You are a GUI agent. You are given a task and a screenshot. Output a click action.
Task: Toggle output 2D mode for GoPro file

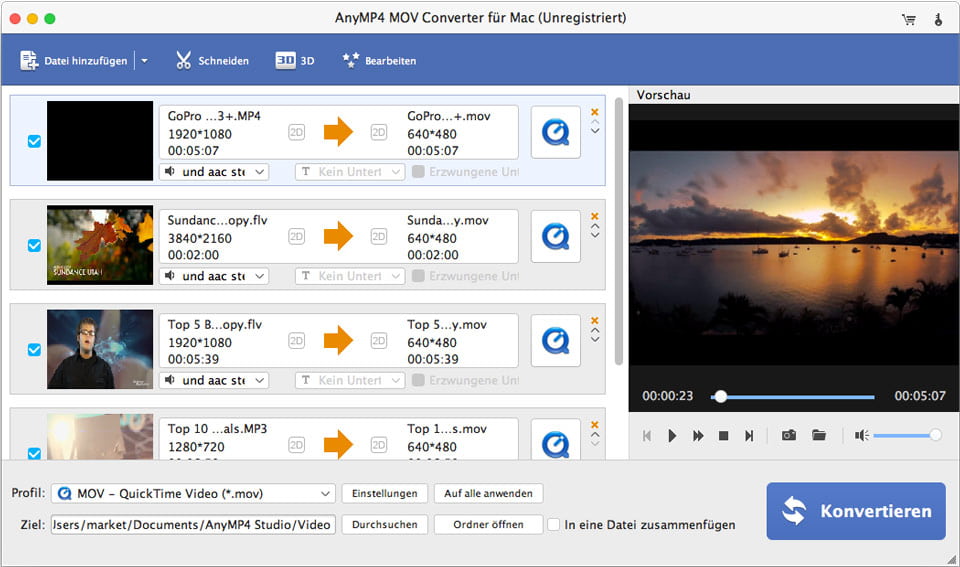click(x=379, y=132)
